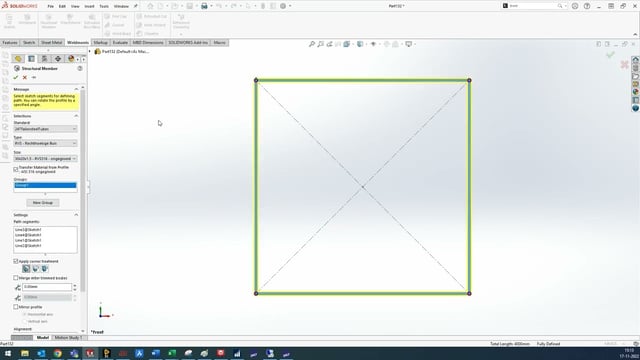Select End Miter corner treatment icon
Image resolution: width=640 pixels, height=360 pixels.
(26, 269)
